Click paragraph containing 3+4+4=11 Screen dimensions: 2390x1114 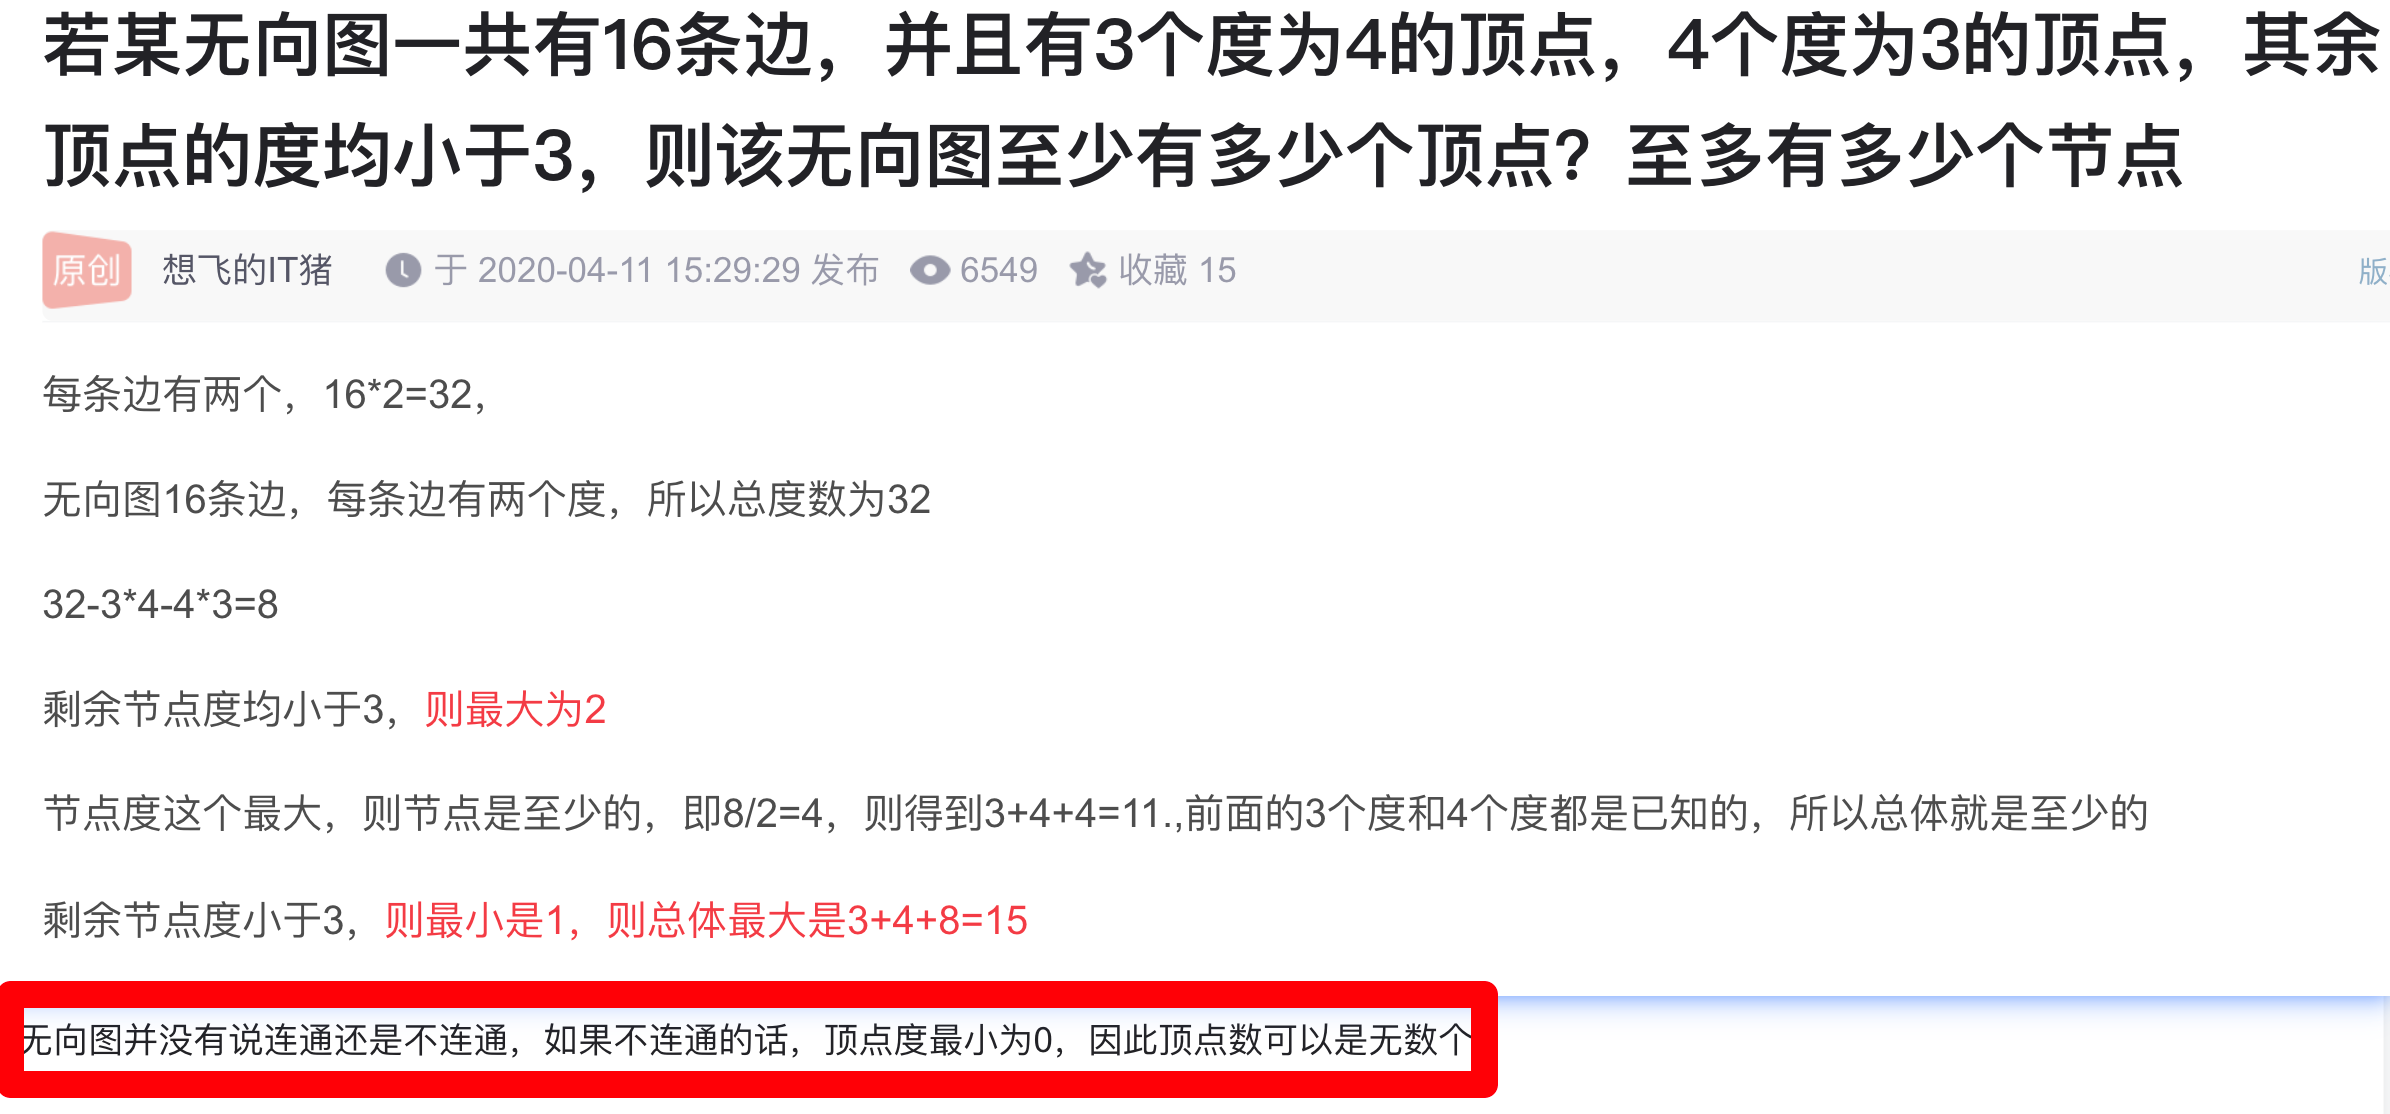[1095, 813]
